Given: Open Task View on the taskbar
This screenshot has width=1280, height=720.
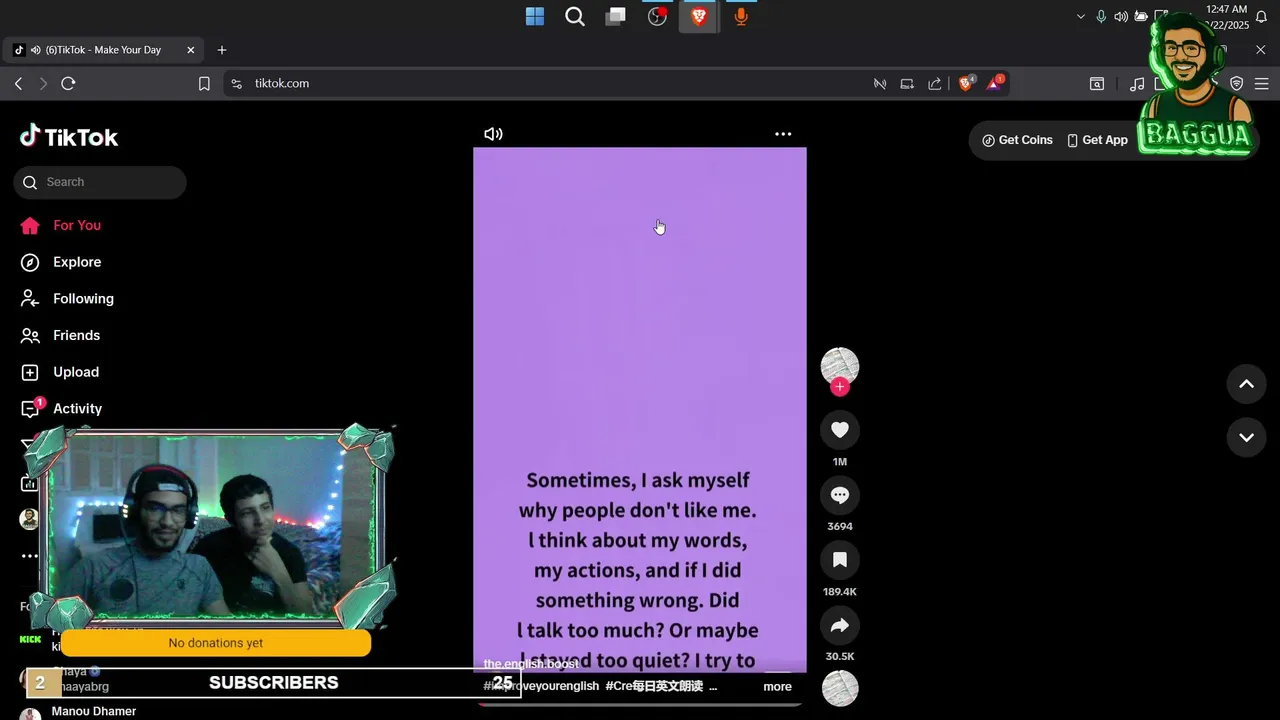Looking at the screenshot, I should click(x=616, y=16).
